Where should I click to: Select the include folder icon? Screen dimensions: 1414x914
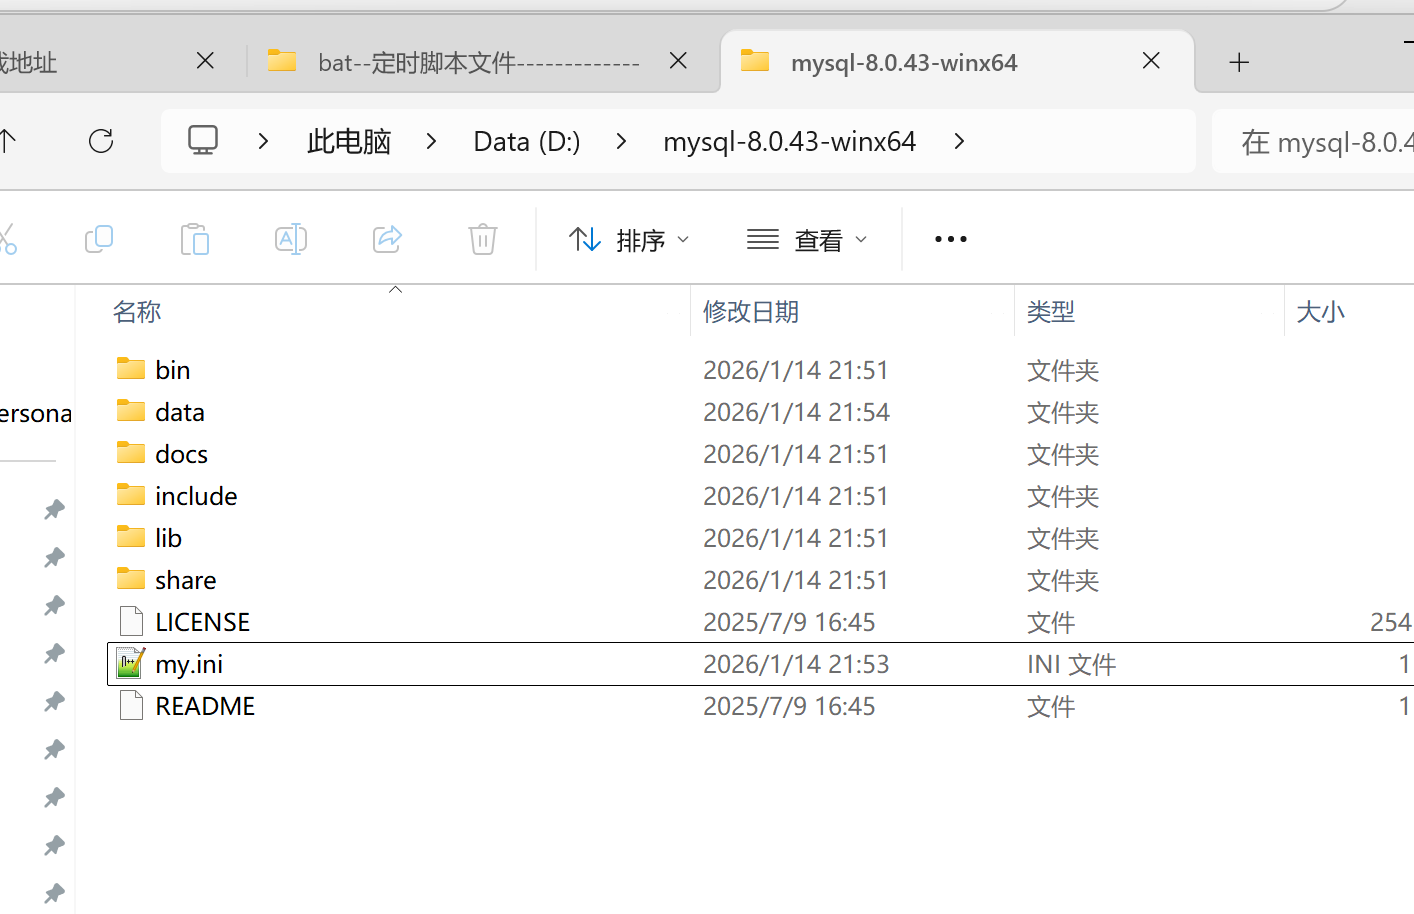point(131,495)
